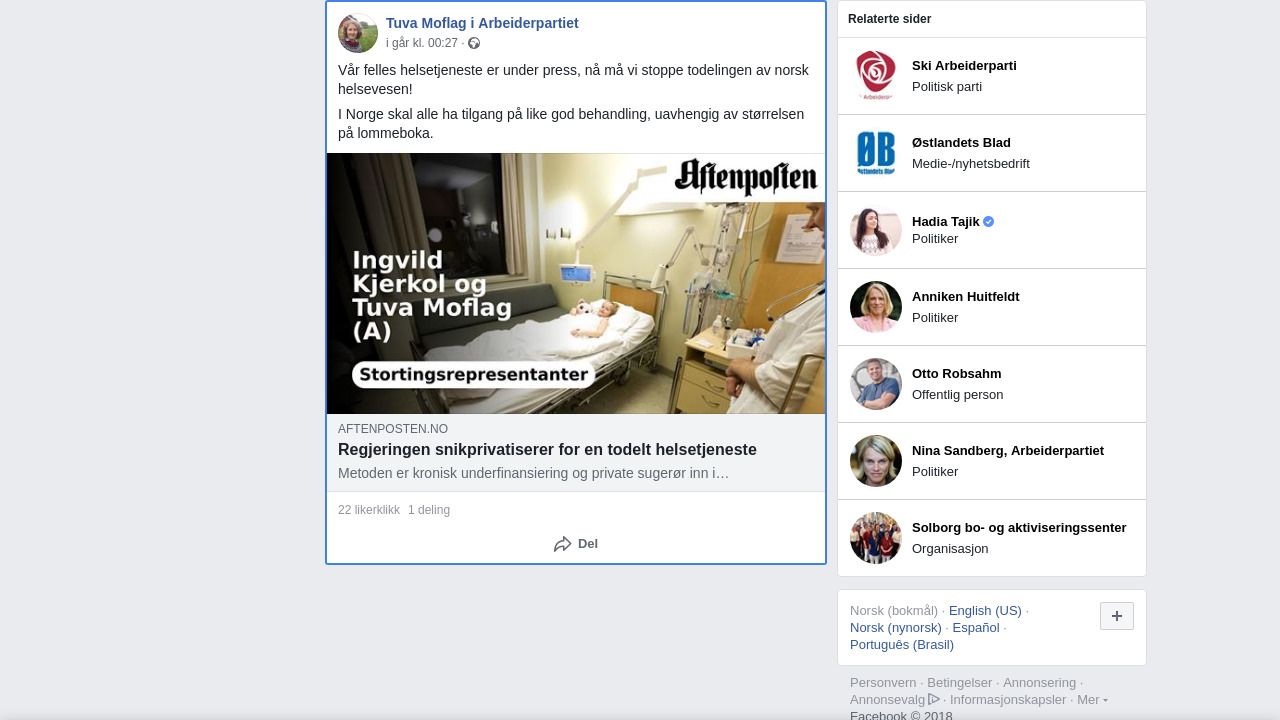Open Østlandets Blad page name
Viewport: 1280px width, 720px height.
(961, 143)
